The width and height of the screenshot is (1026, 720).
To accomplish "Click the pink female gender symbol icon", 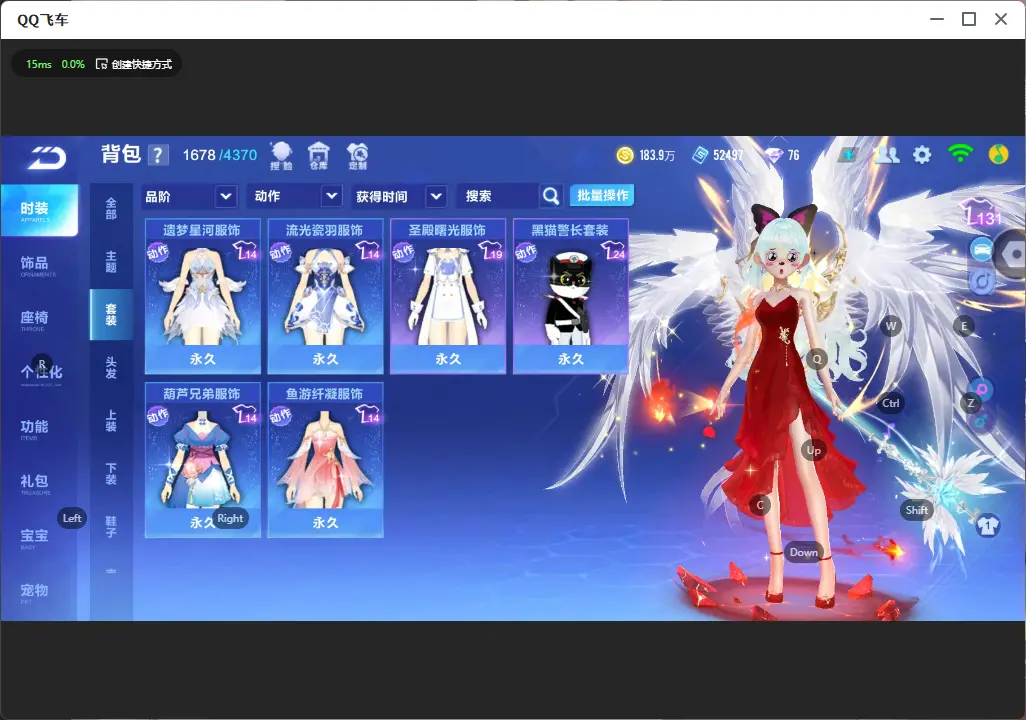I will tap(982, 390).
